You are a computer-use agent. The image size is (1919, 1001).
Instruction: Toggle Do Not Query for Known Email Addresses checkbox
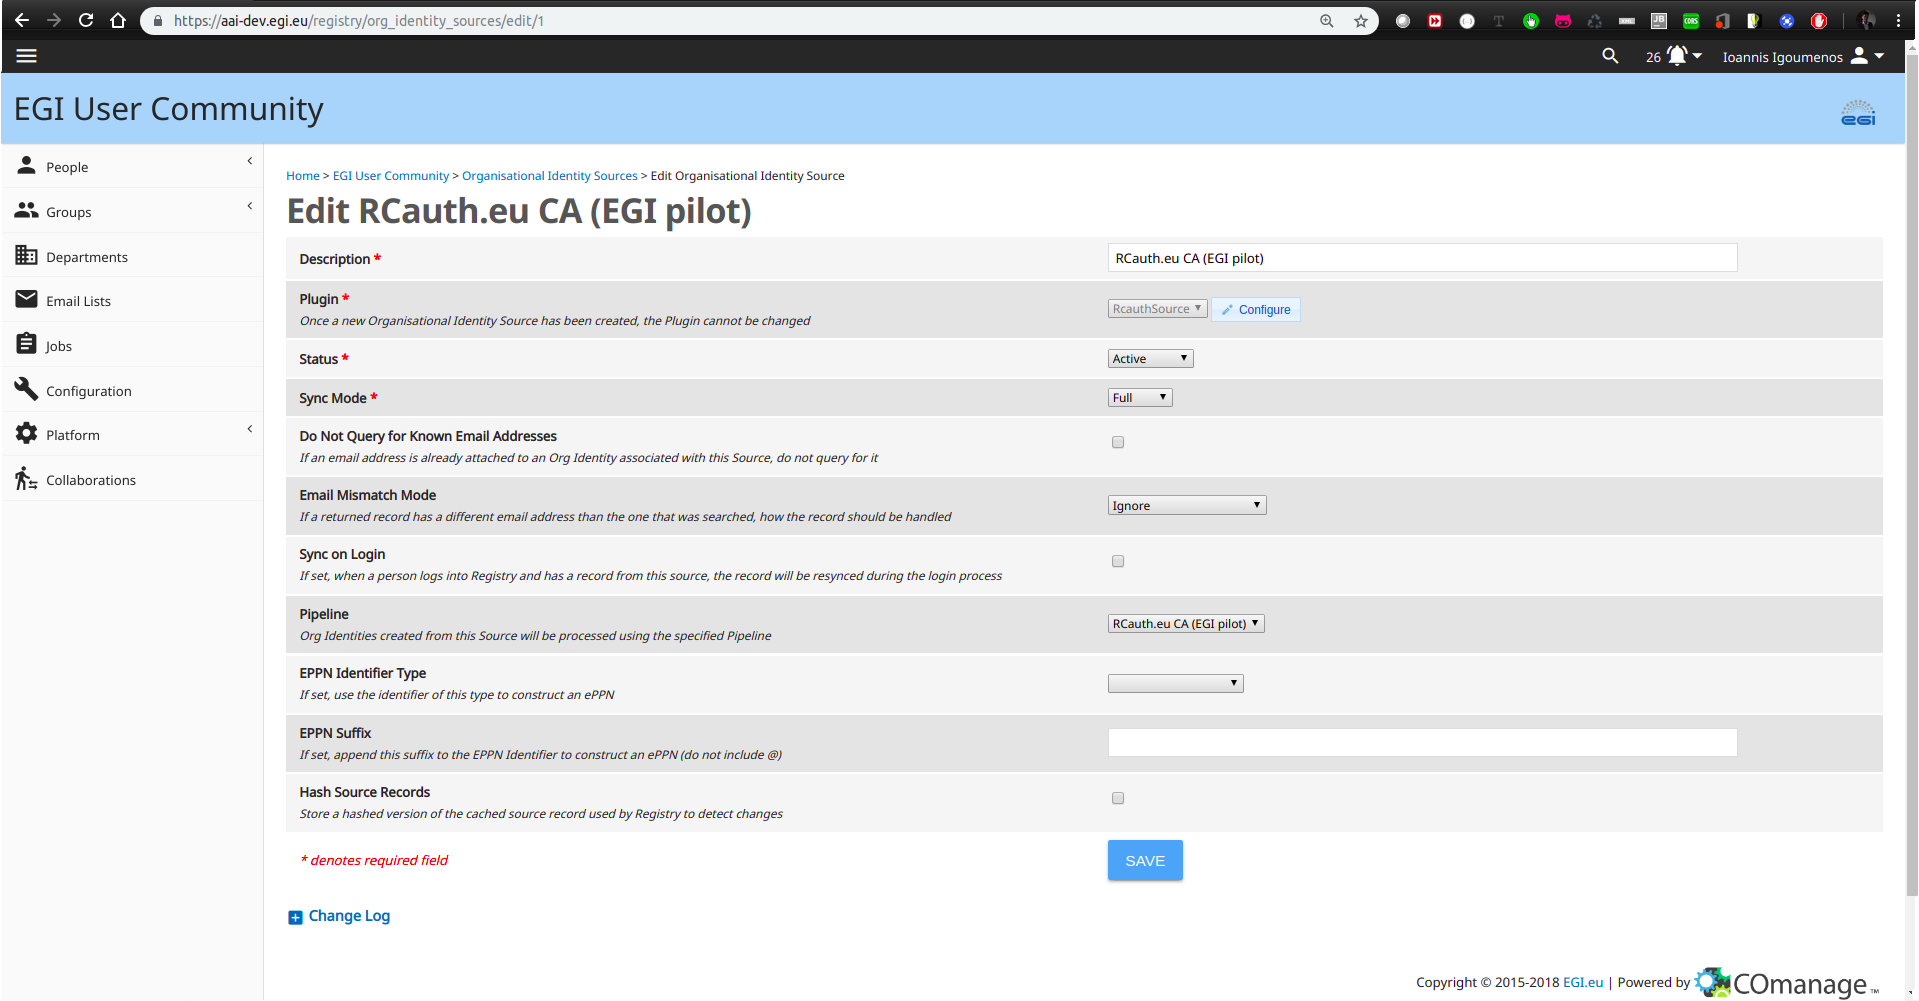[1118, 442]
